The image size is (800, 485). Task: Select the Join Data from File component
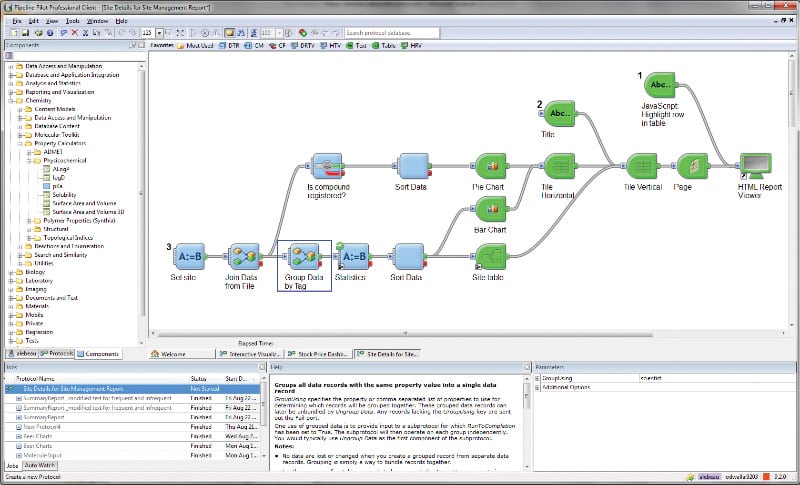(244, 257)
